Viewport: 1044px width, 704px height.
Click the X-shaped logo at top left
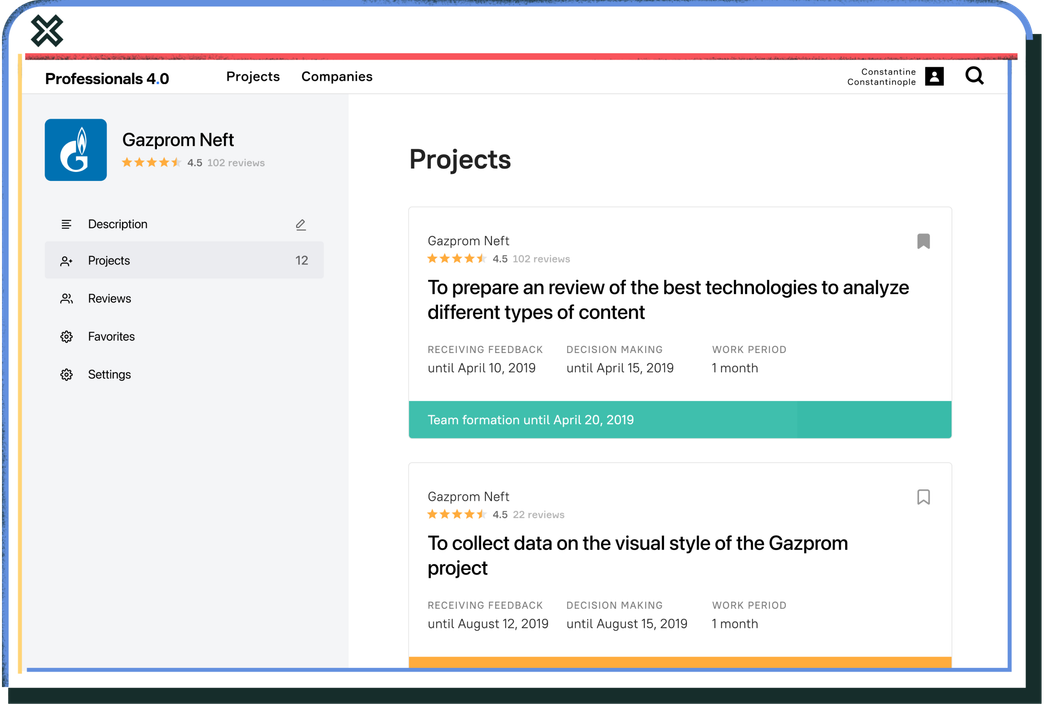47,31
